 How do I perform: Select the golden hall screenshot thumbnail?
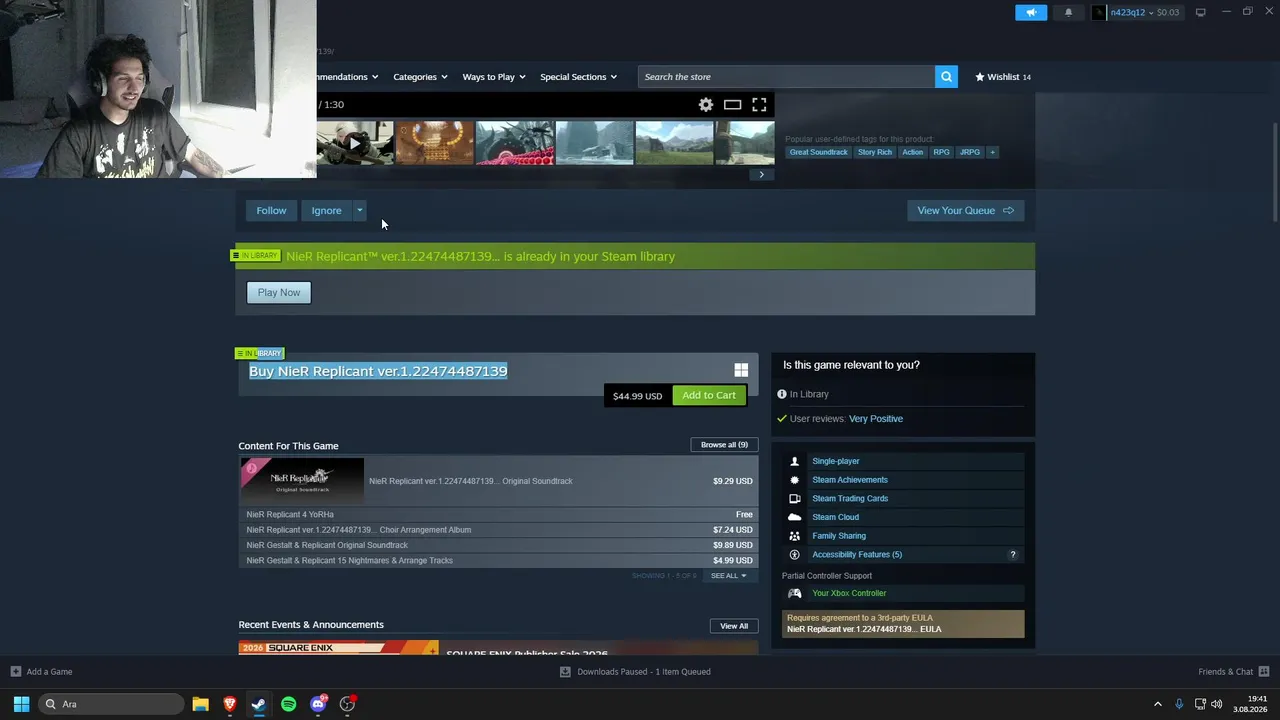tap(434, 143)
